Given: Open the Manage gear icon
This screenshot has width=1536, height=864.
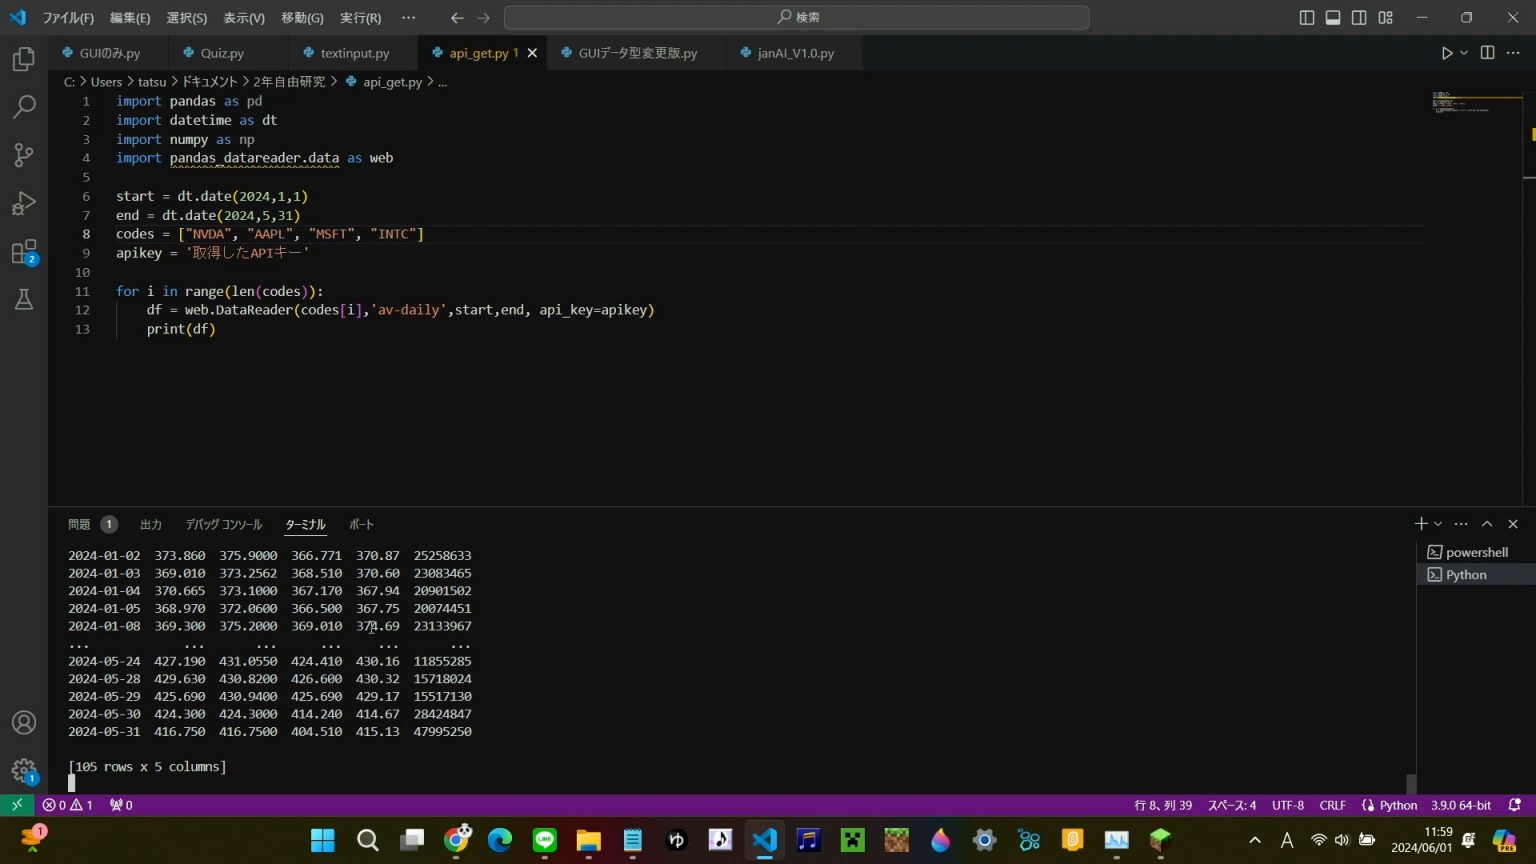Looking at the screenshot, I should (x=24, y=770).
